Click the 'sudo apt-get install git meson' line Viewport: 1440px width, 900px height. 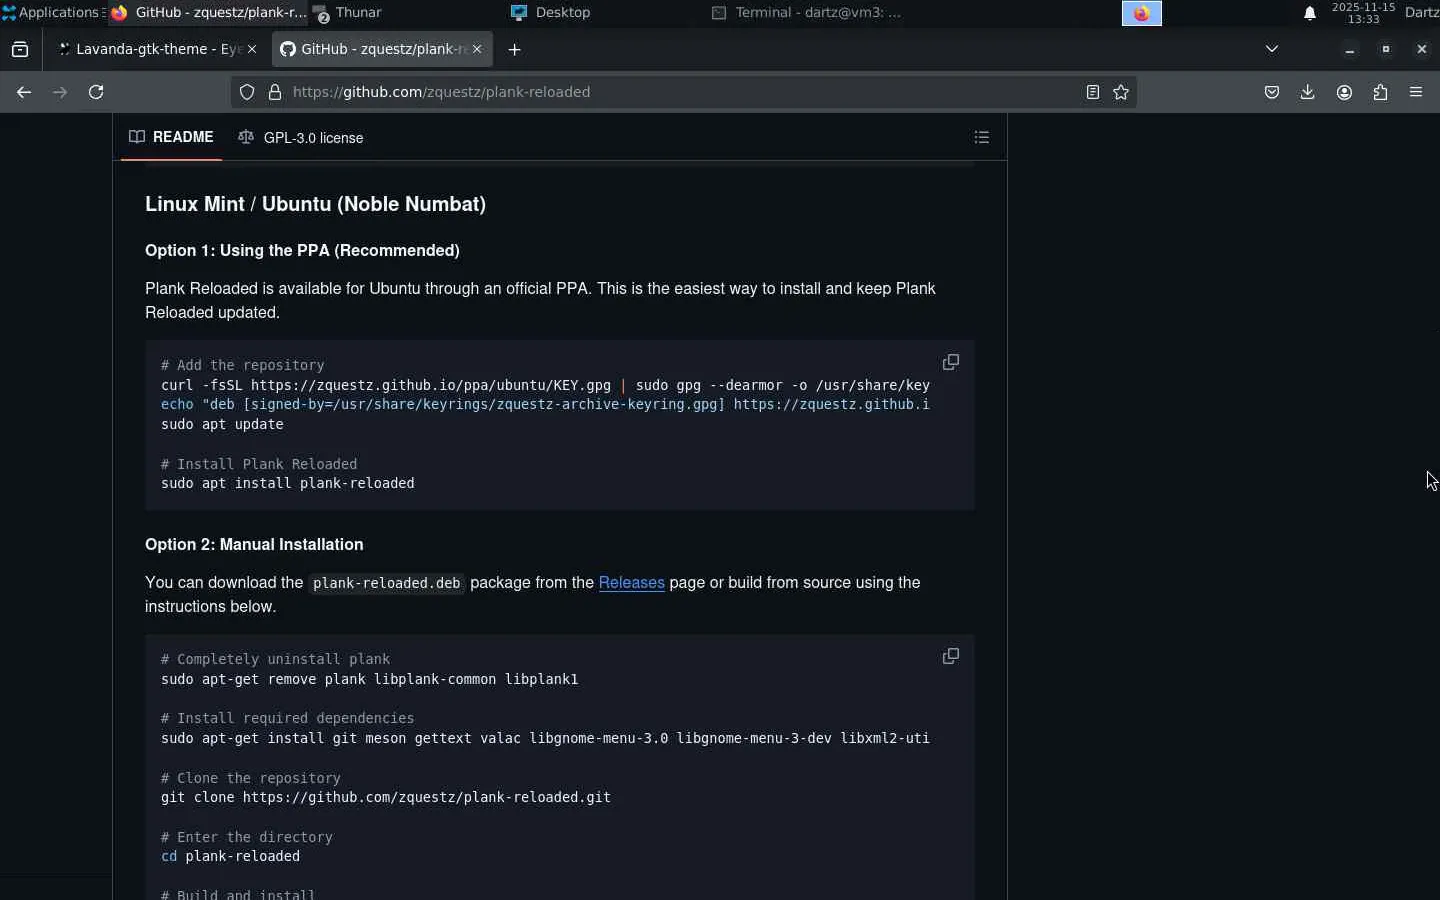pos(545,738)
